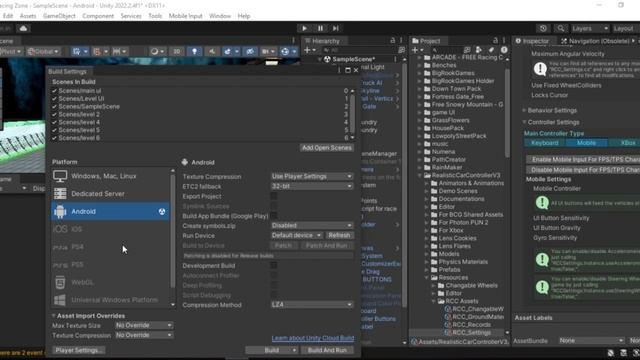Open the Texture Compression dropdown
Image resolution: width=640 pixels, height=360 pixels.
312,176
